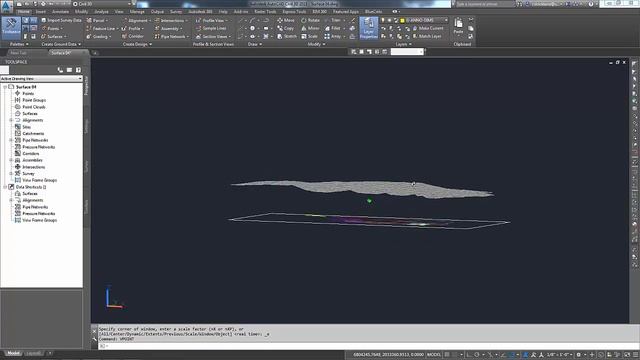Collapse the Data Shortcuts tree node
The image size is (640, 360).
click(x=5, y=187)
